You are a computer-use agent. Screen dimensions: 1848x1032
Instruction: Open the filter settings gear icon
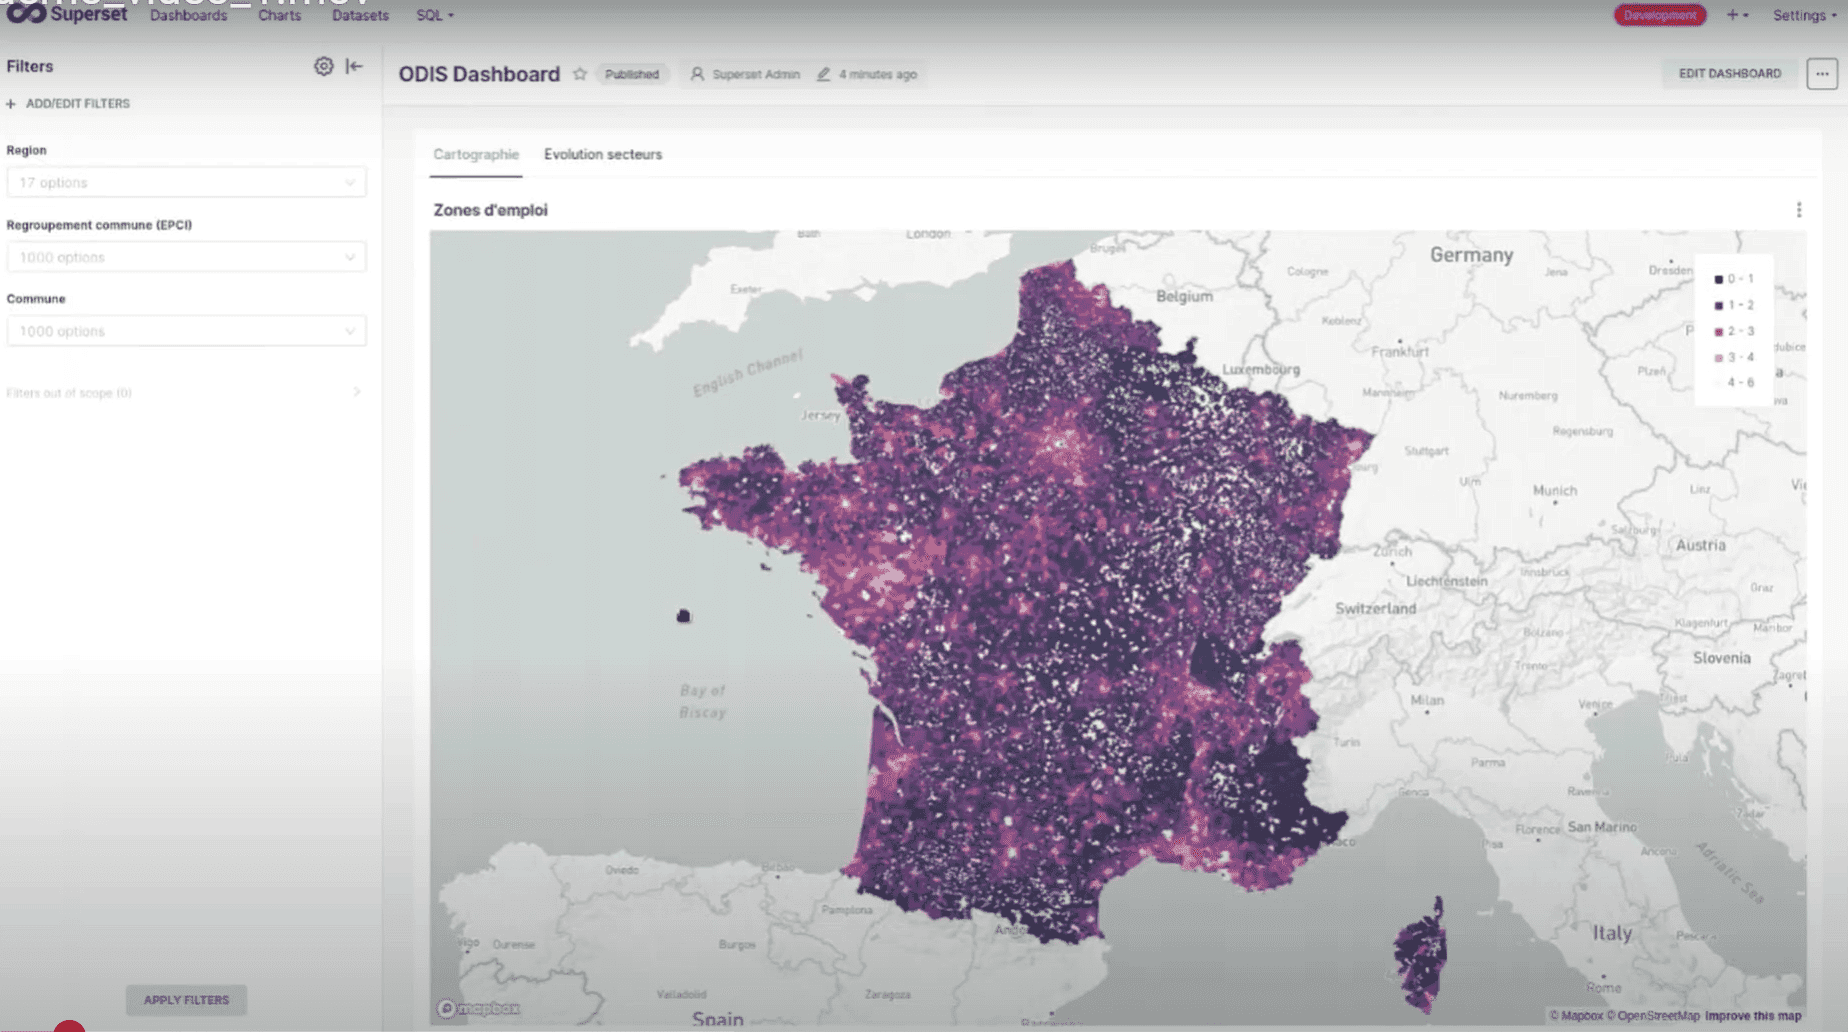click(323, 66)
